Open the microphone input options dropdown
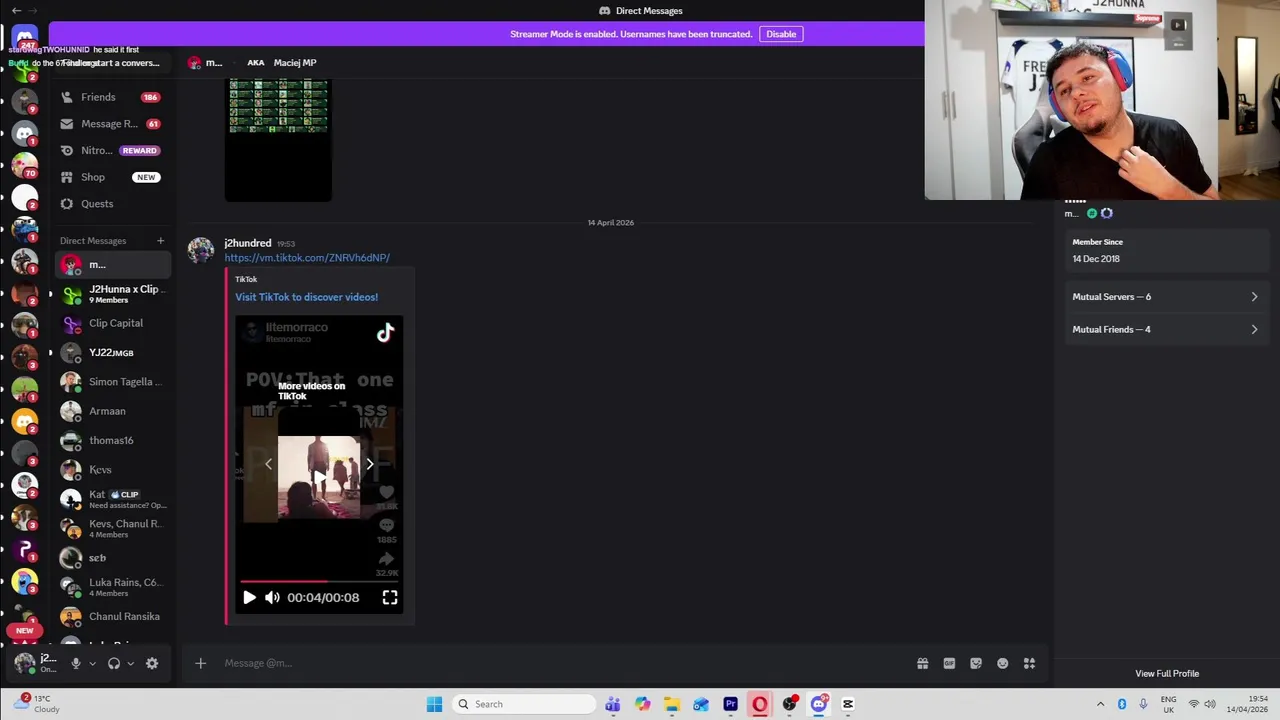 tap(92, 663)
